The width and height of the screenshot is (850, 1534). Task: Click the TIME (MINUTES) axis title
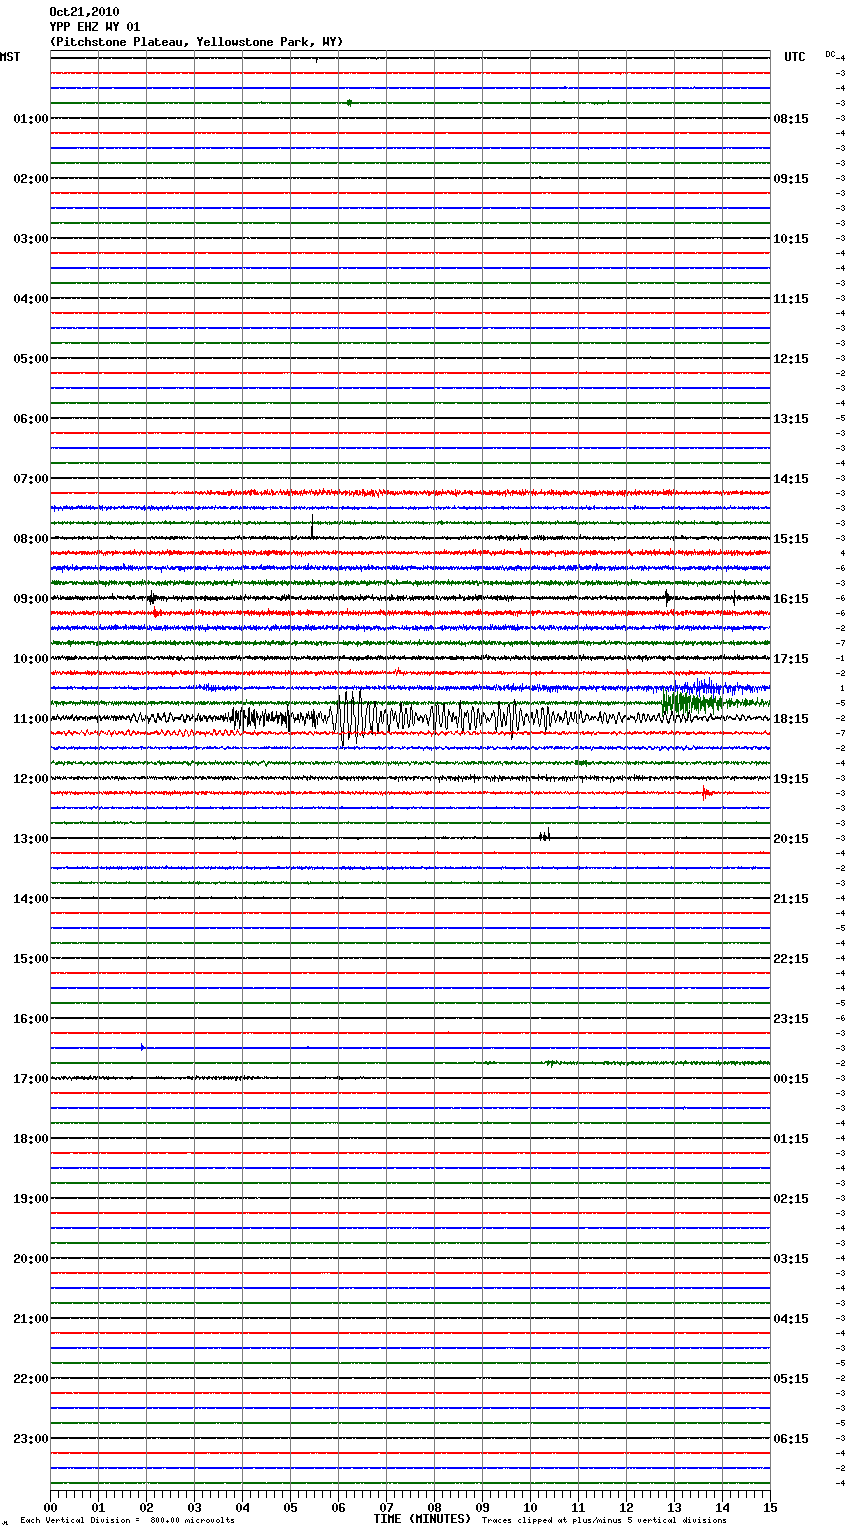tap(422, 1519)
